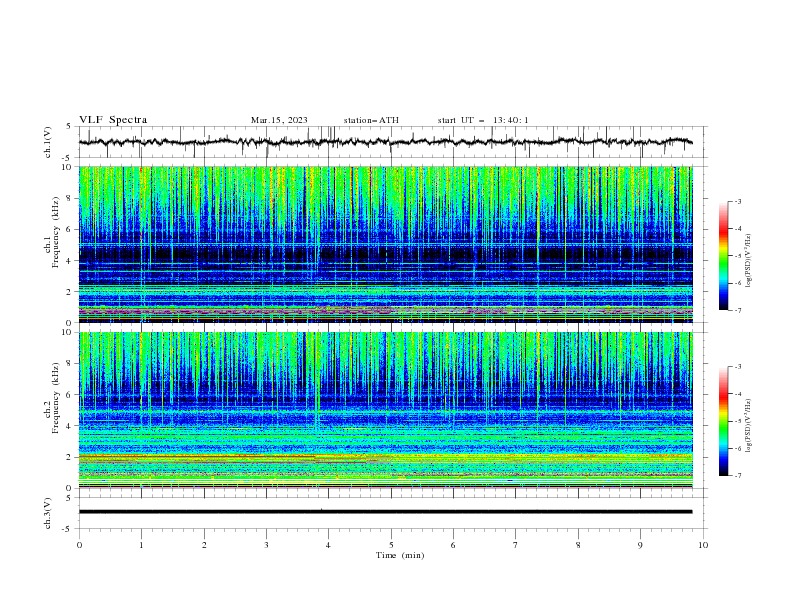792x612 pixels.
Task: Click time axis tick label '8'
Action: (x=578, y=545)
